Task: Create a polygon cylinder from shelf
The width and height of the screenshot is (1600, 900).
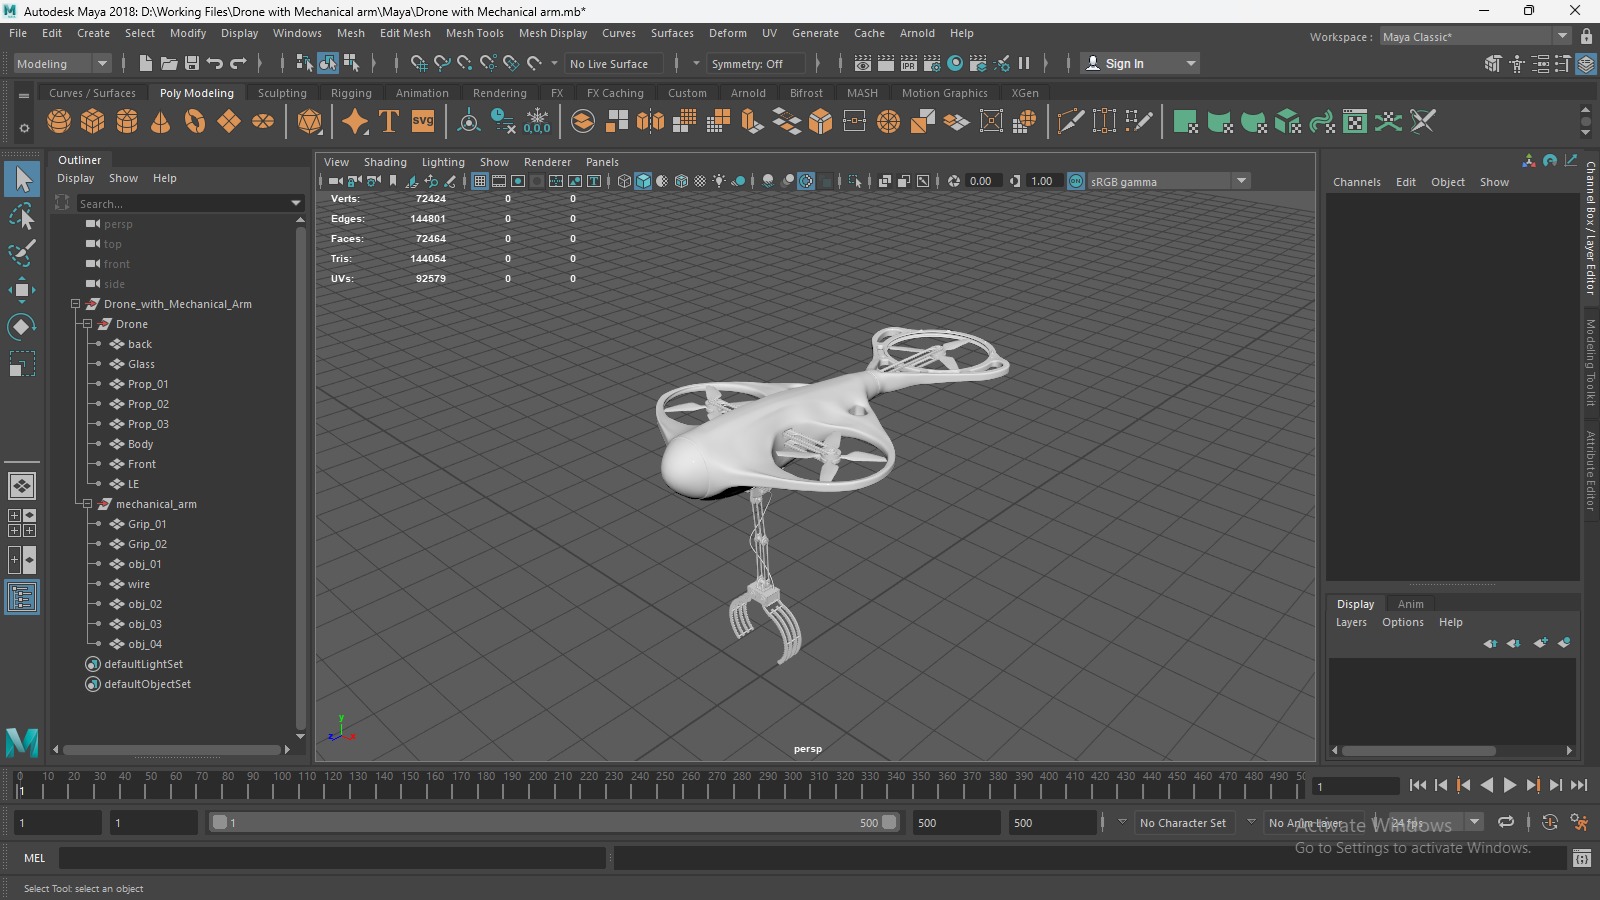Action: click(127, 122)
